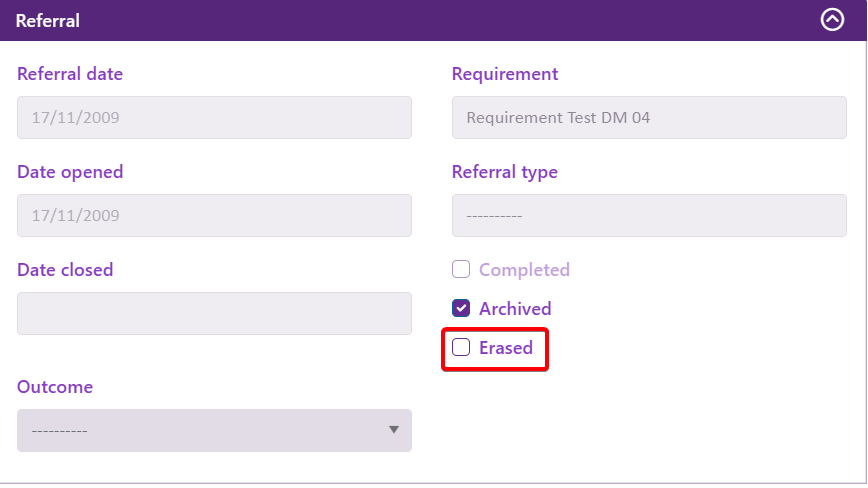Click the Date opened label
Image resolution: width=868 pixels, height=488 pixels.
(70, 172)
